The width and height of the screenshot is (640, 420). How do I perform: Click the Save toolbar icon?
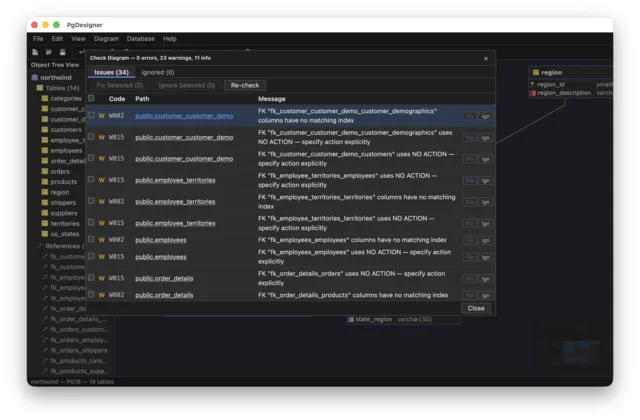click(x=62, y=52)
